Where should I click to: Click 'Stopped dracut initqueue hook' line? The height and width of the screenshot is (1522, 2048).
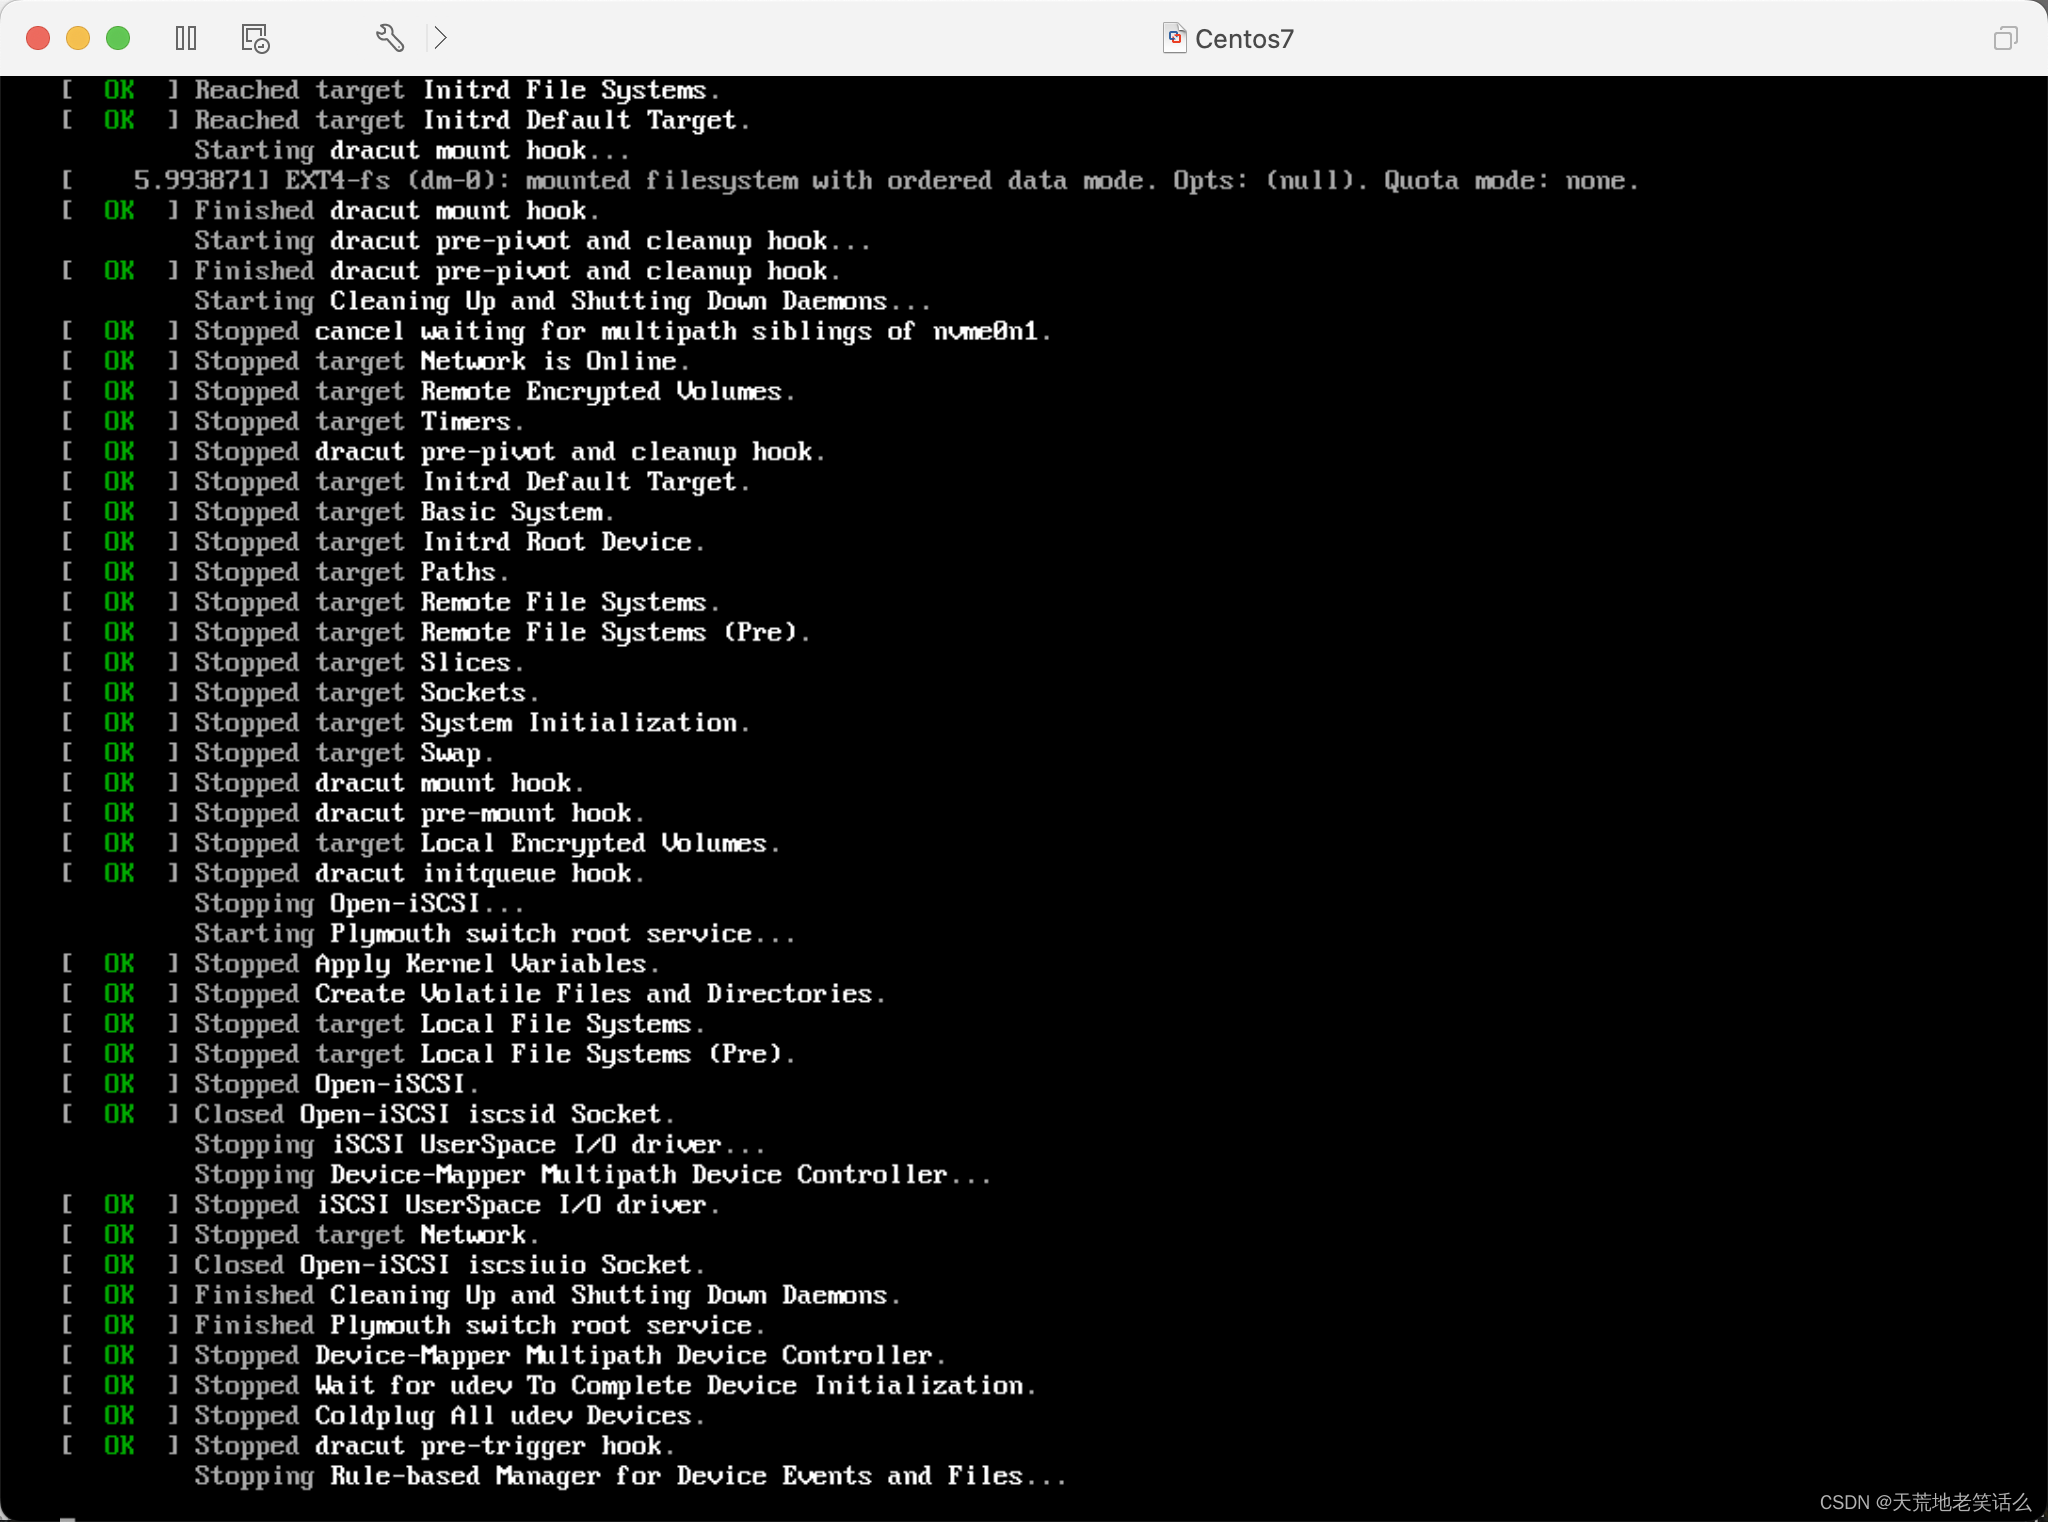[x=418, y=874]
